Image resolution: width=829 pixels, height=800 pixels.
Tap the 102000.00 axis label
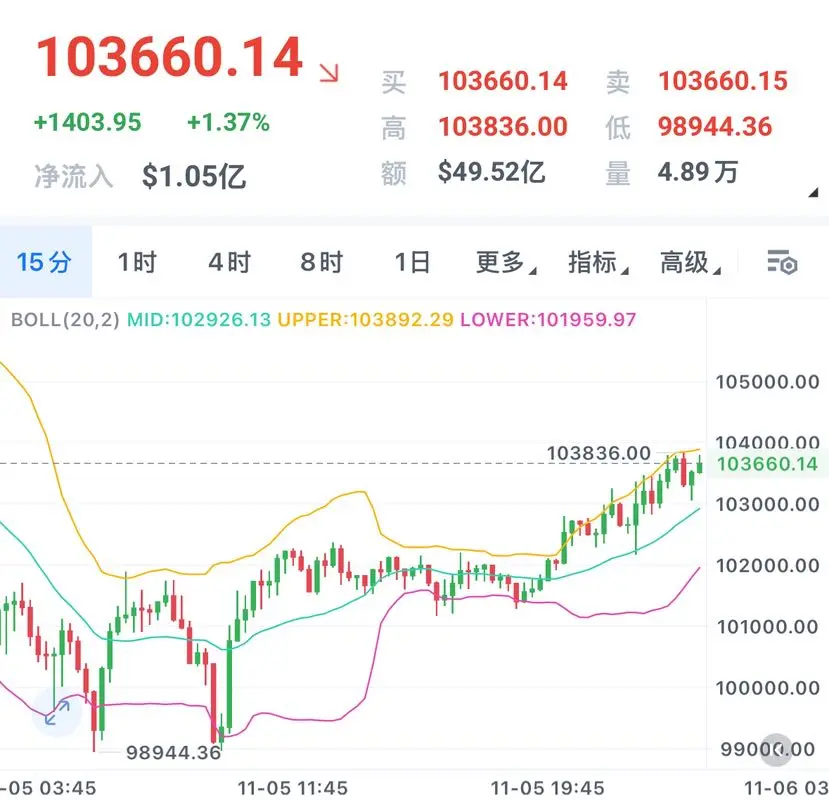(767, 566)
